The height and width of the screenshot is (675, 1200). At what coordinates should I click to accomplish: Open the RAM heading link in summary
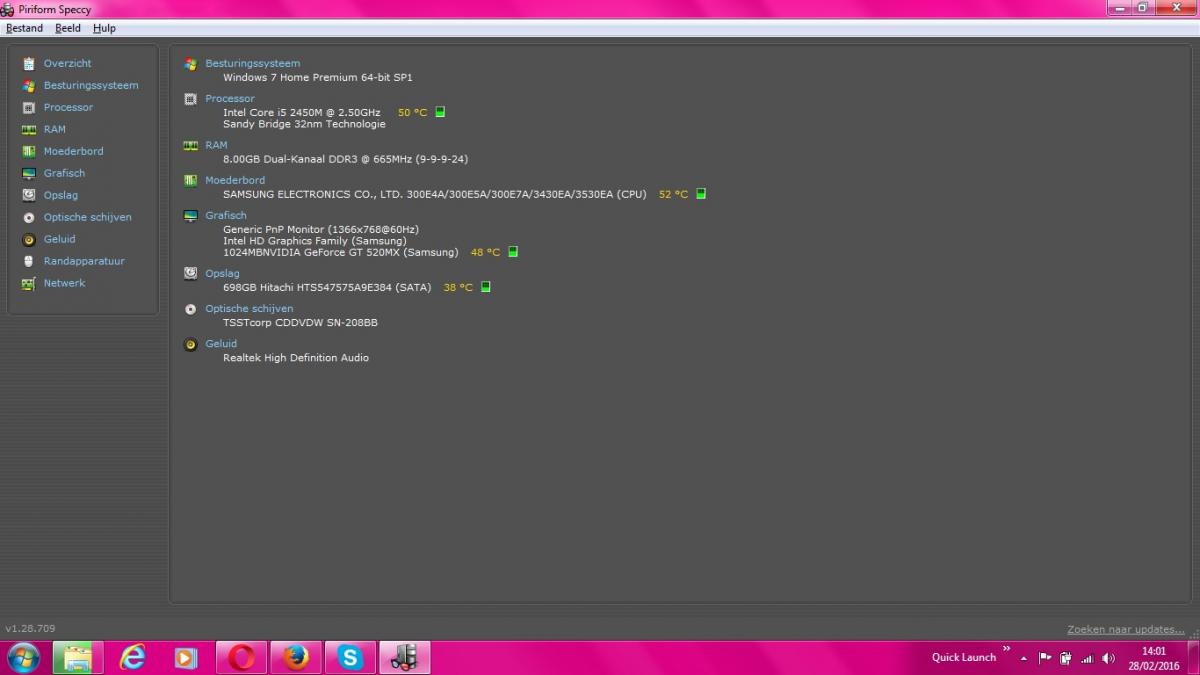[x=216, y=145]
